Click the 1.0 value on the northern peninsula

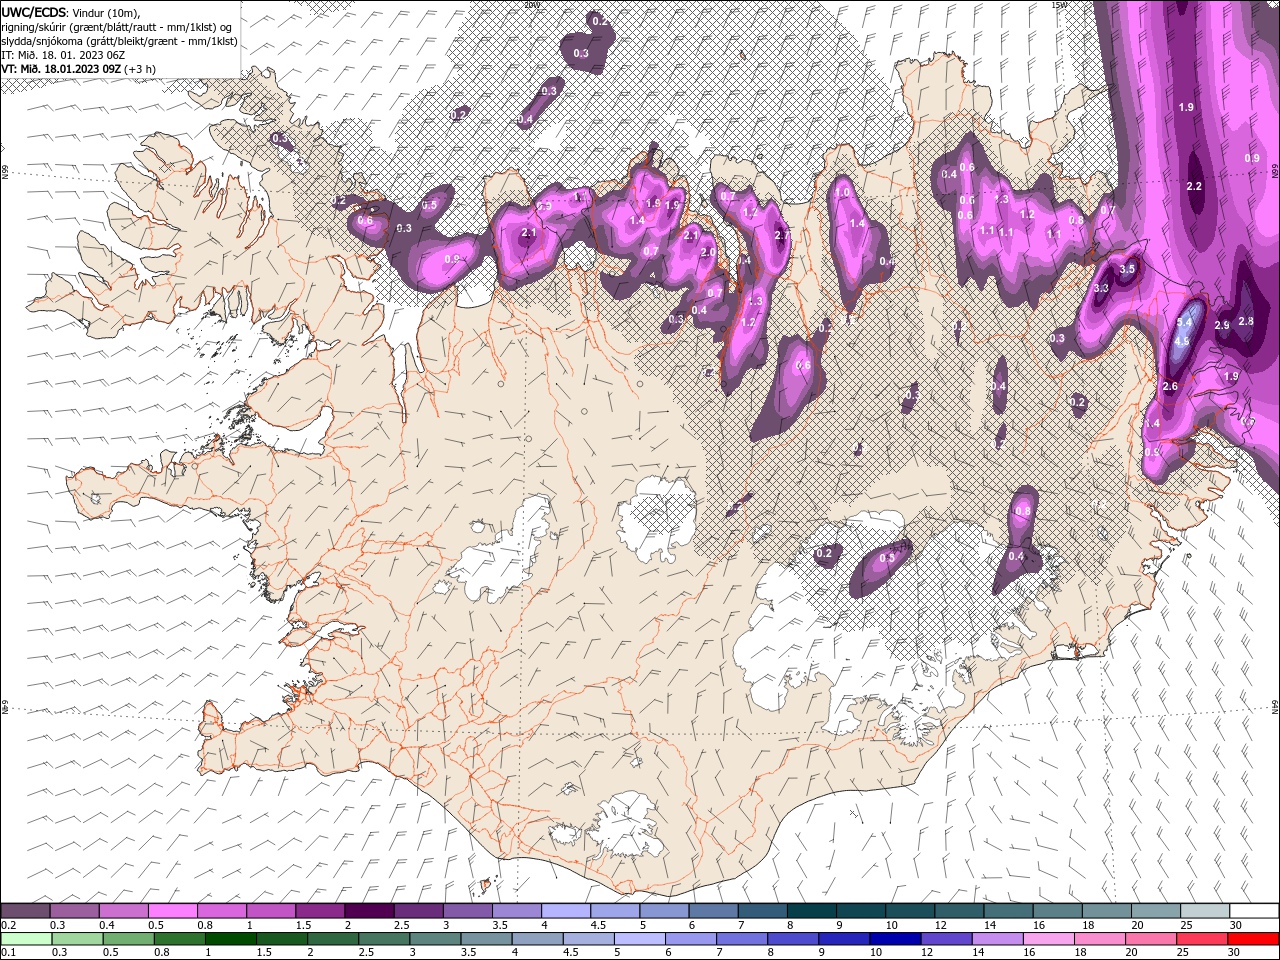[843, 192]
